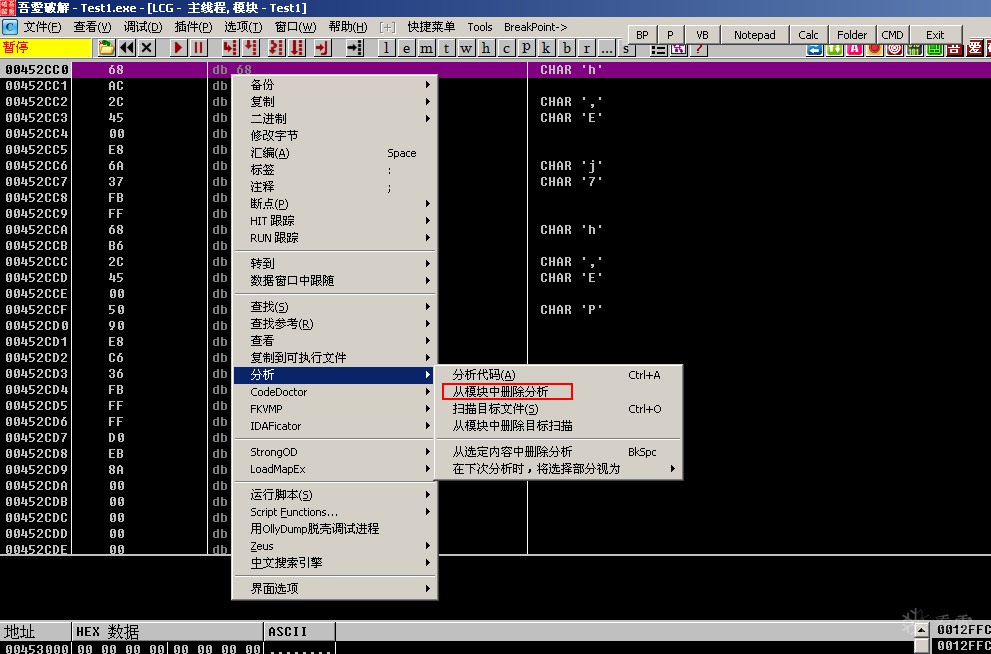
Task: Click the step over toolbar icon
Action: click(x=251, y=47)
